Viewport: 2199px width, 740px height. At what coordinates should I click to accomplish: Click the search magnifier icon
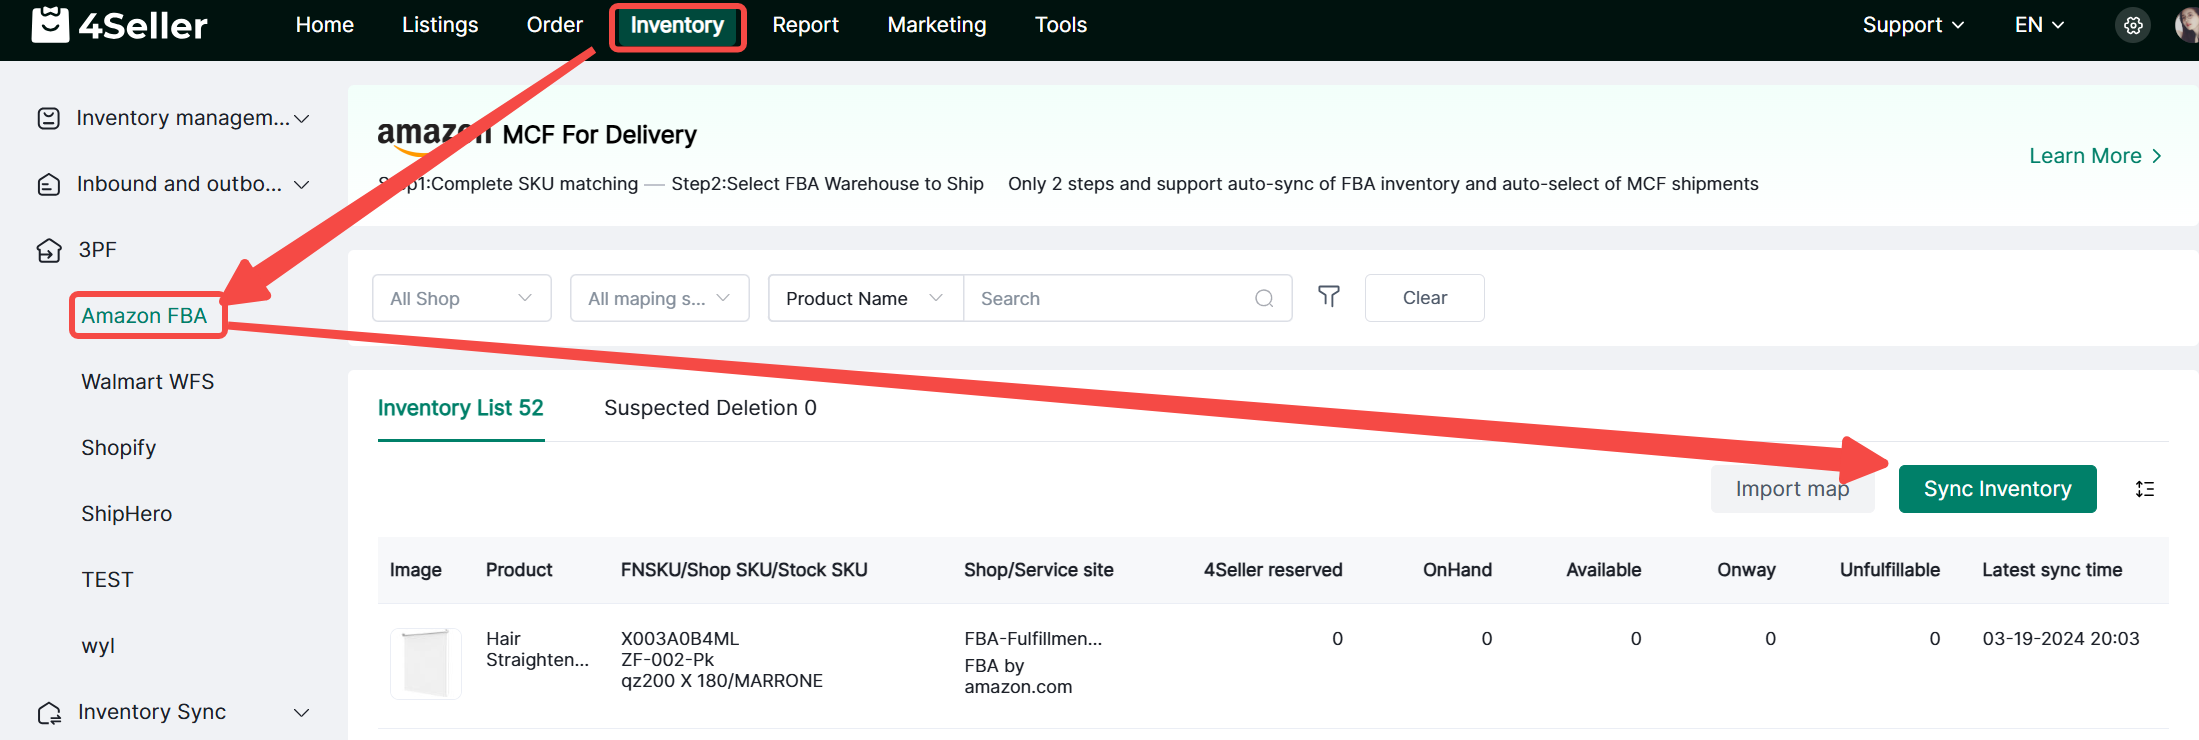pyautogui.click(x=1264, y=299)
